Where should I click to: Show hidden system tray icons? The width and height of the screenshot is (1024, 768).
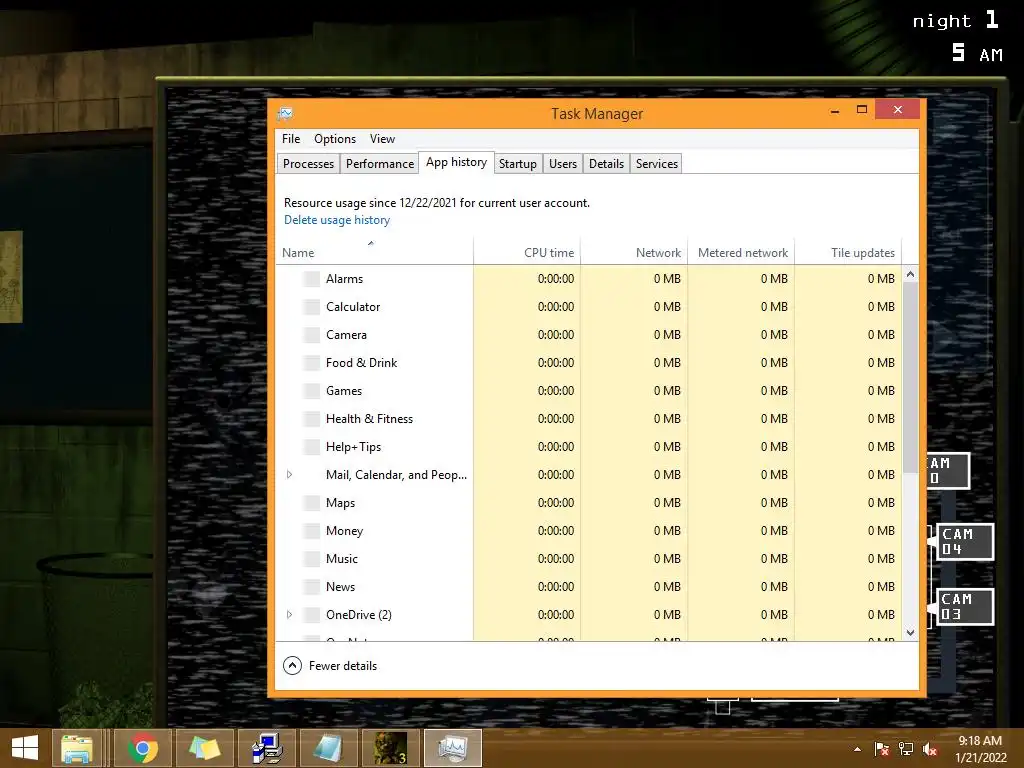[x=857, y=749]
